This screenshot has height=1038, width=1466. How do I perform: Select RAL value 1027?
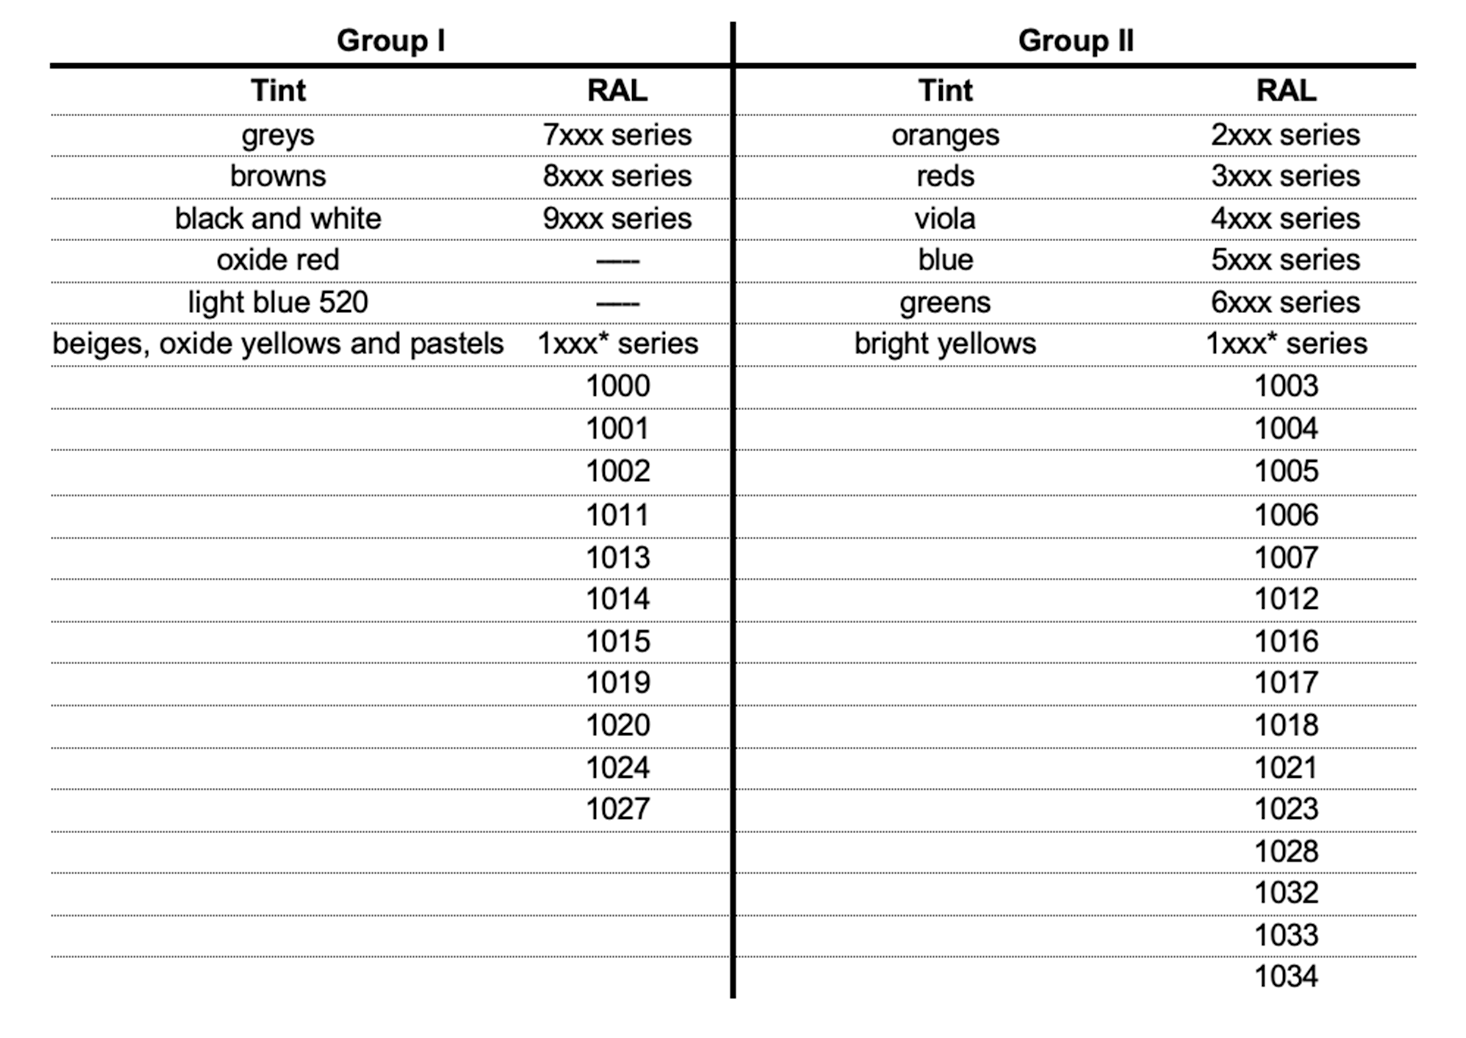click(x=618, y=808)
